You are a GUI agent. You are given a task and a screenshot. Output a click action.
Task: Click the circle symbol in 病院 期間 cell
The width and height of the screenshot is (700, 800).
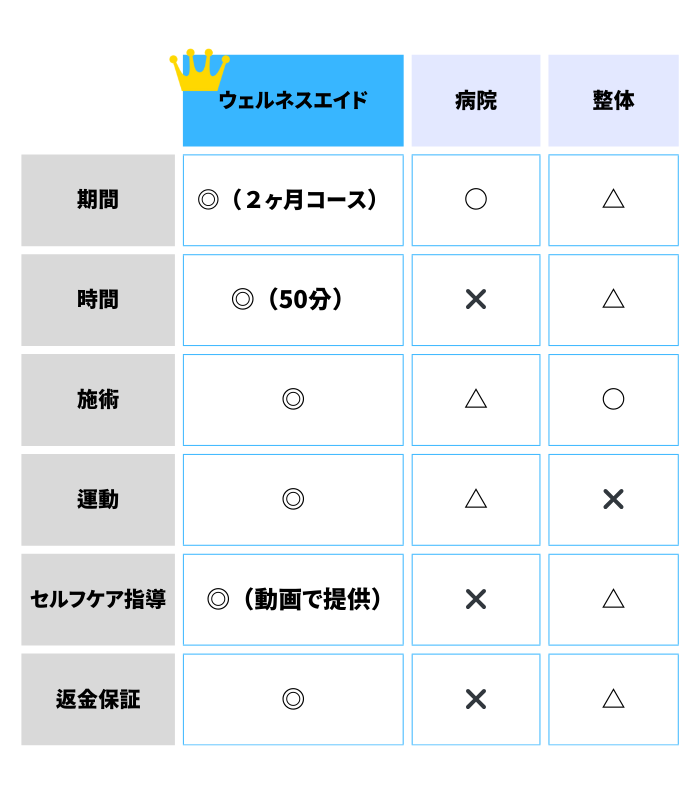point(476,199)
